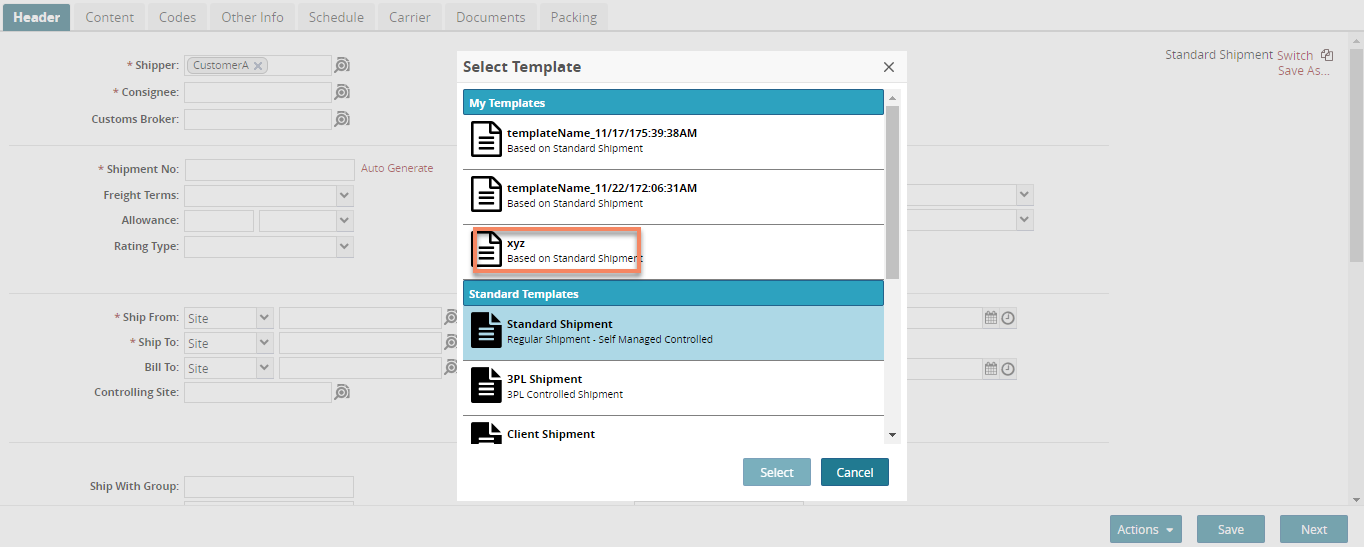
Task: Click the Save As... link
Action: [x=1304, y=71]
